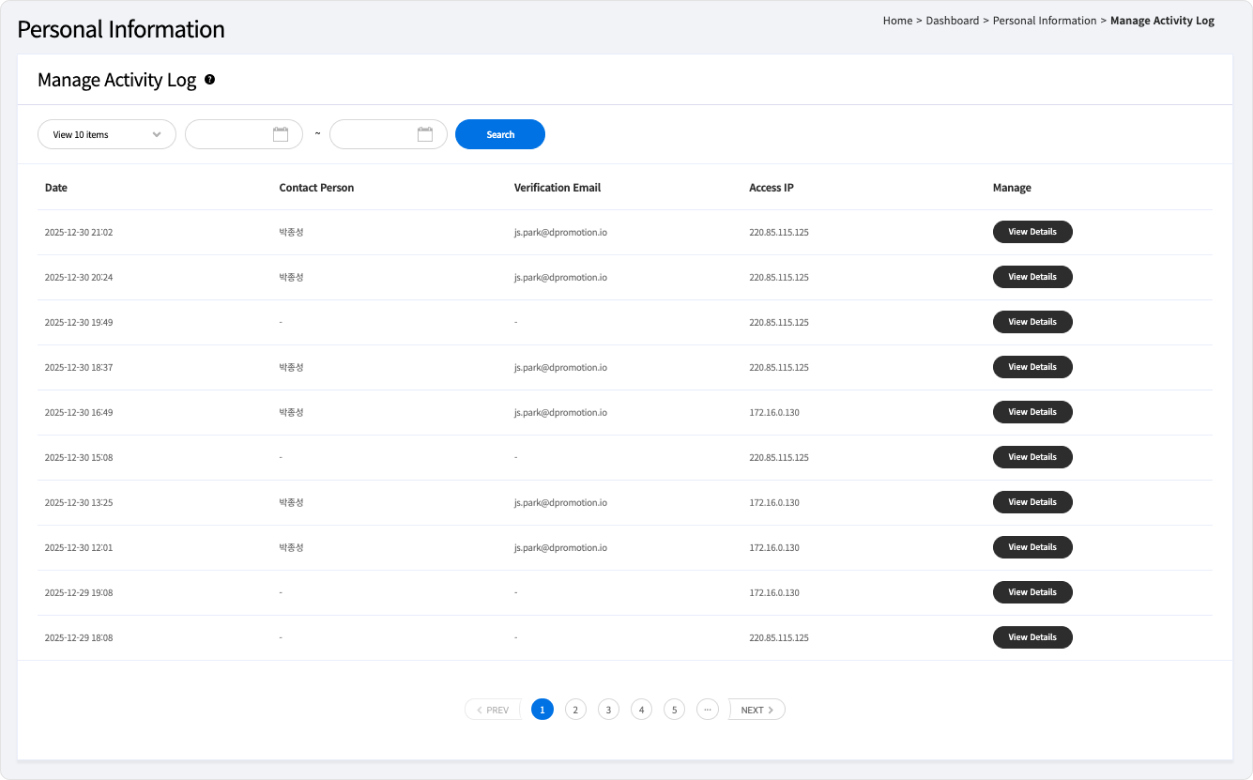Screen dimensions: 1253x780
Task: Select page 5 in the pagination
Action: pyautogui.click(x=675, y=710)
